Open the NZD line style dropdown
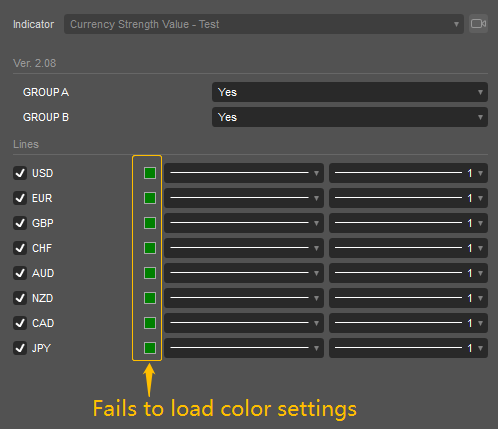498x429 pixels. point(244,298)
